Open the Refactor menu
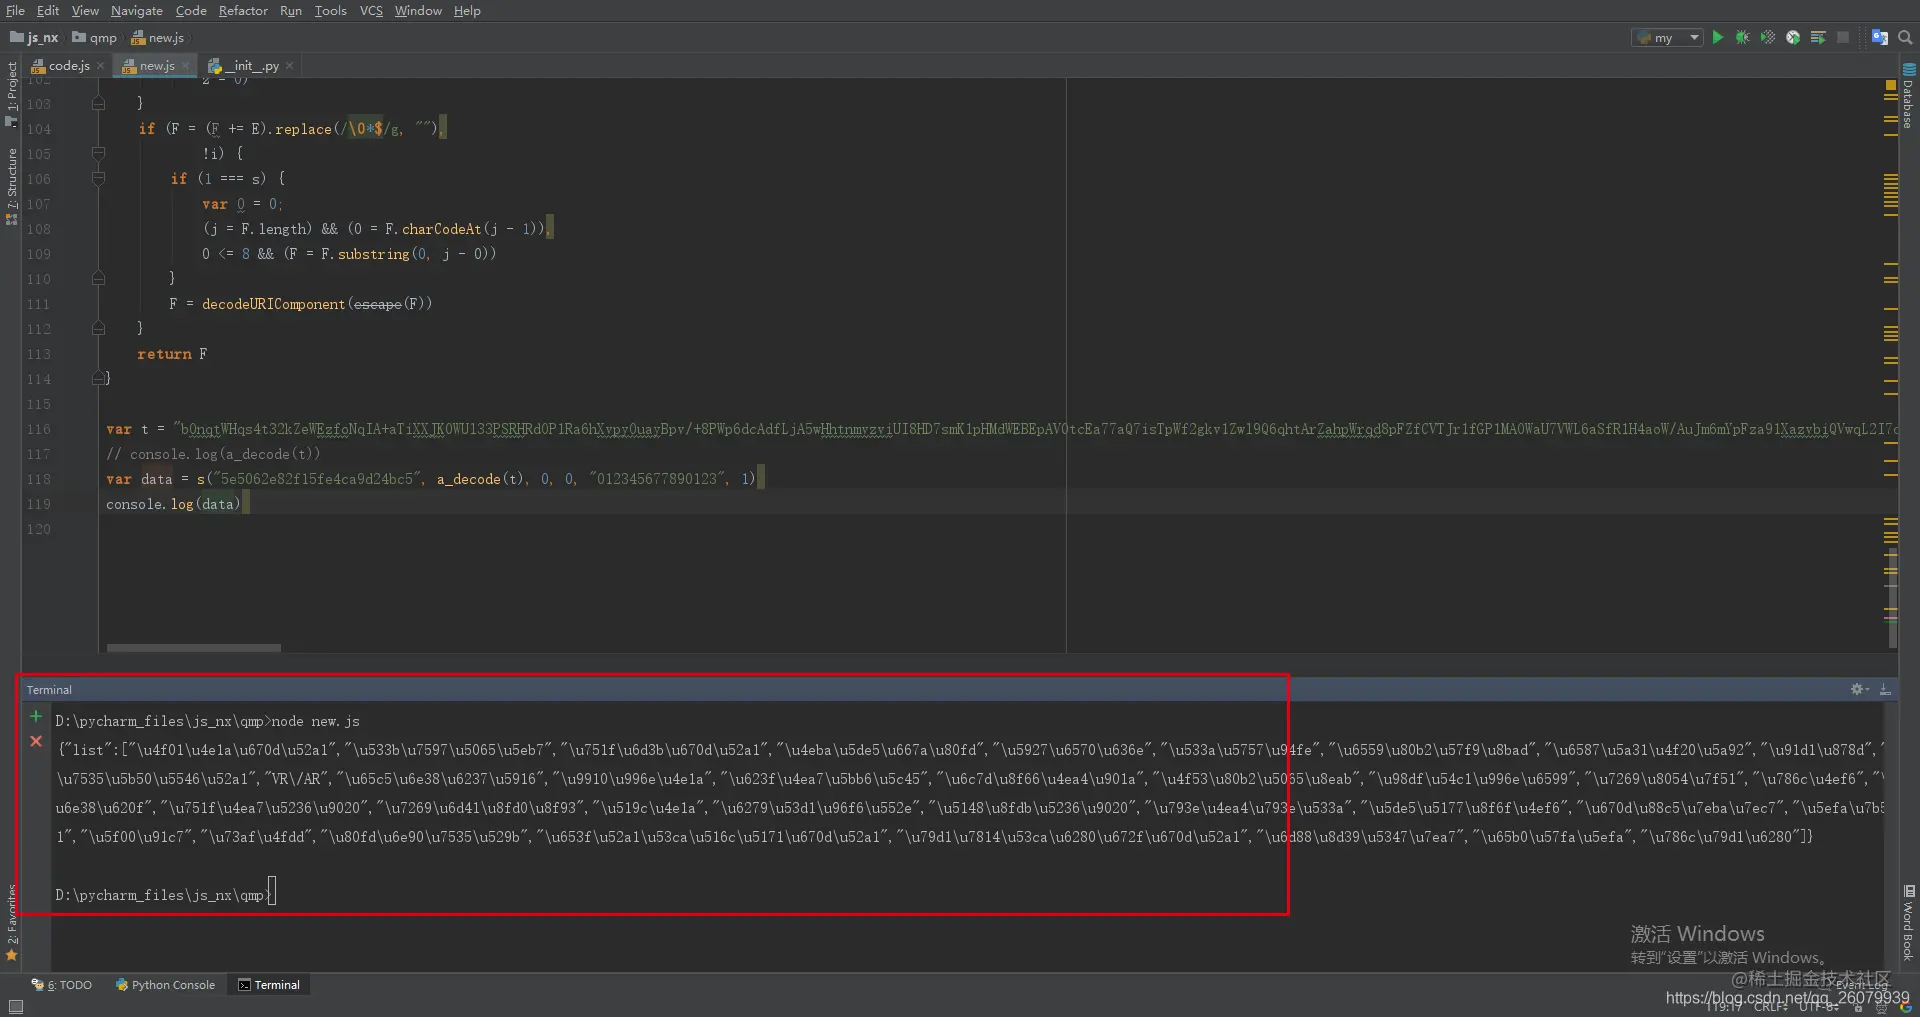1920x1017 pixels. point(243,11)
